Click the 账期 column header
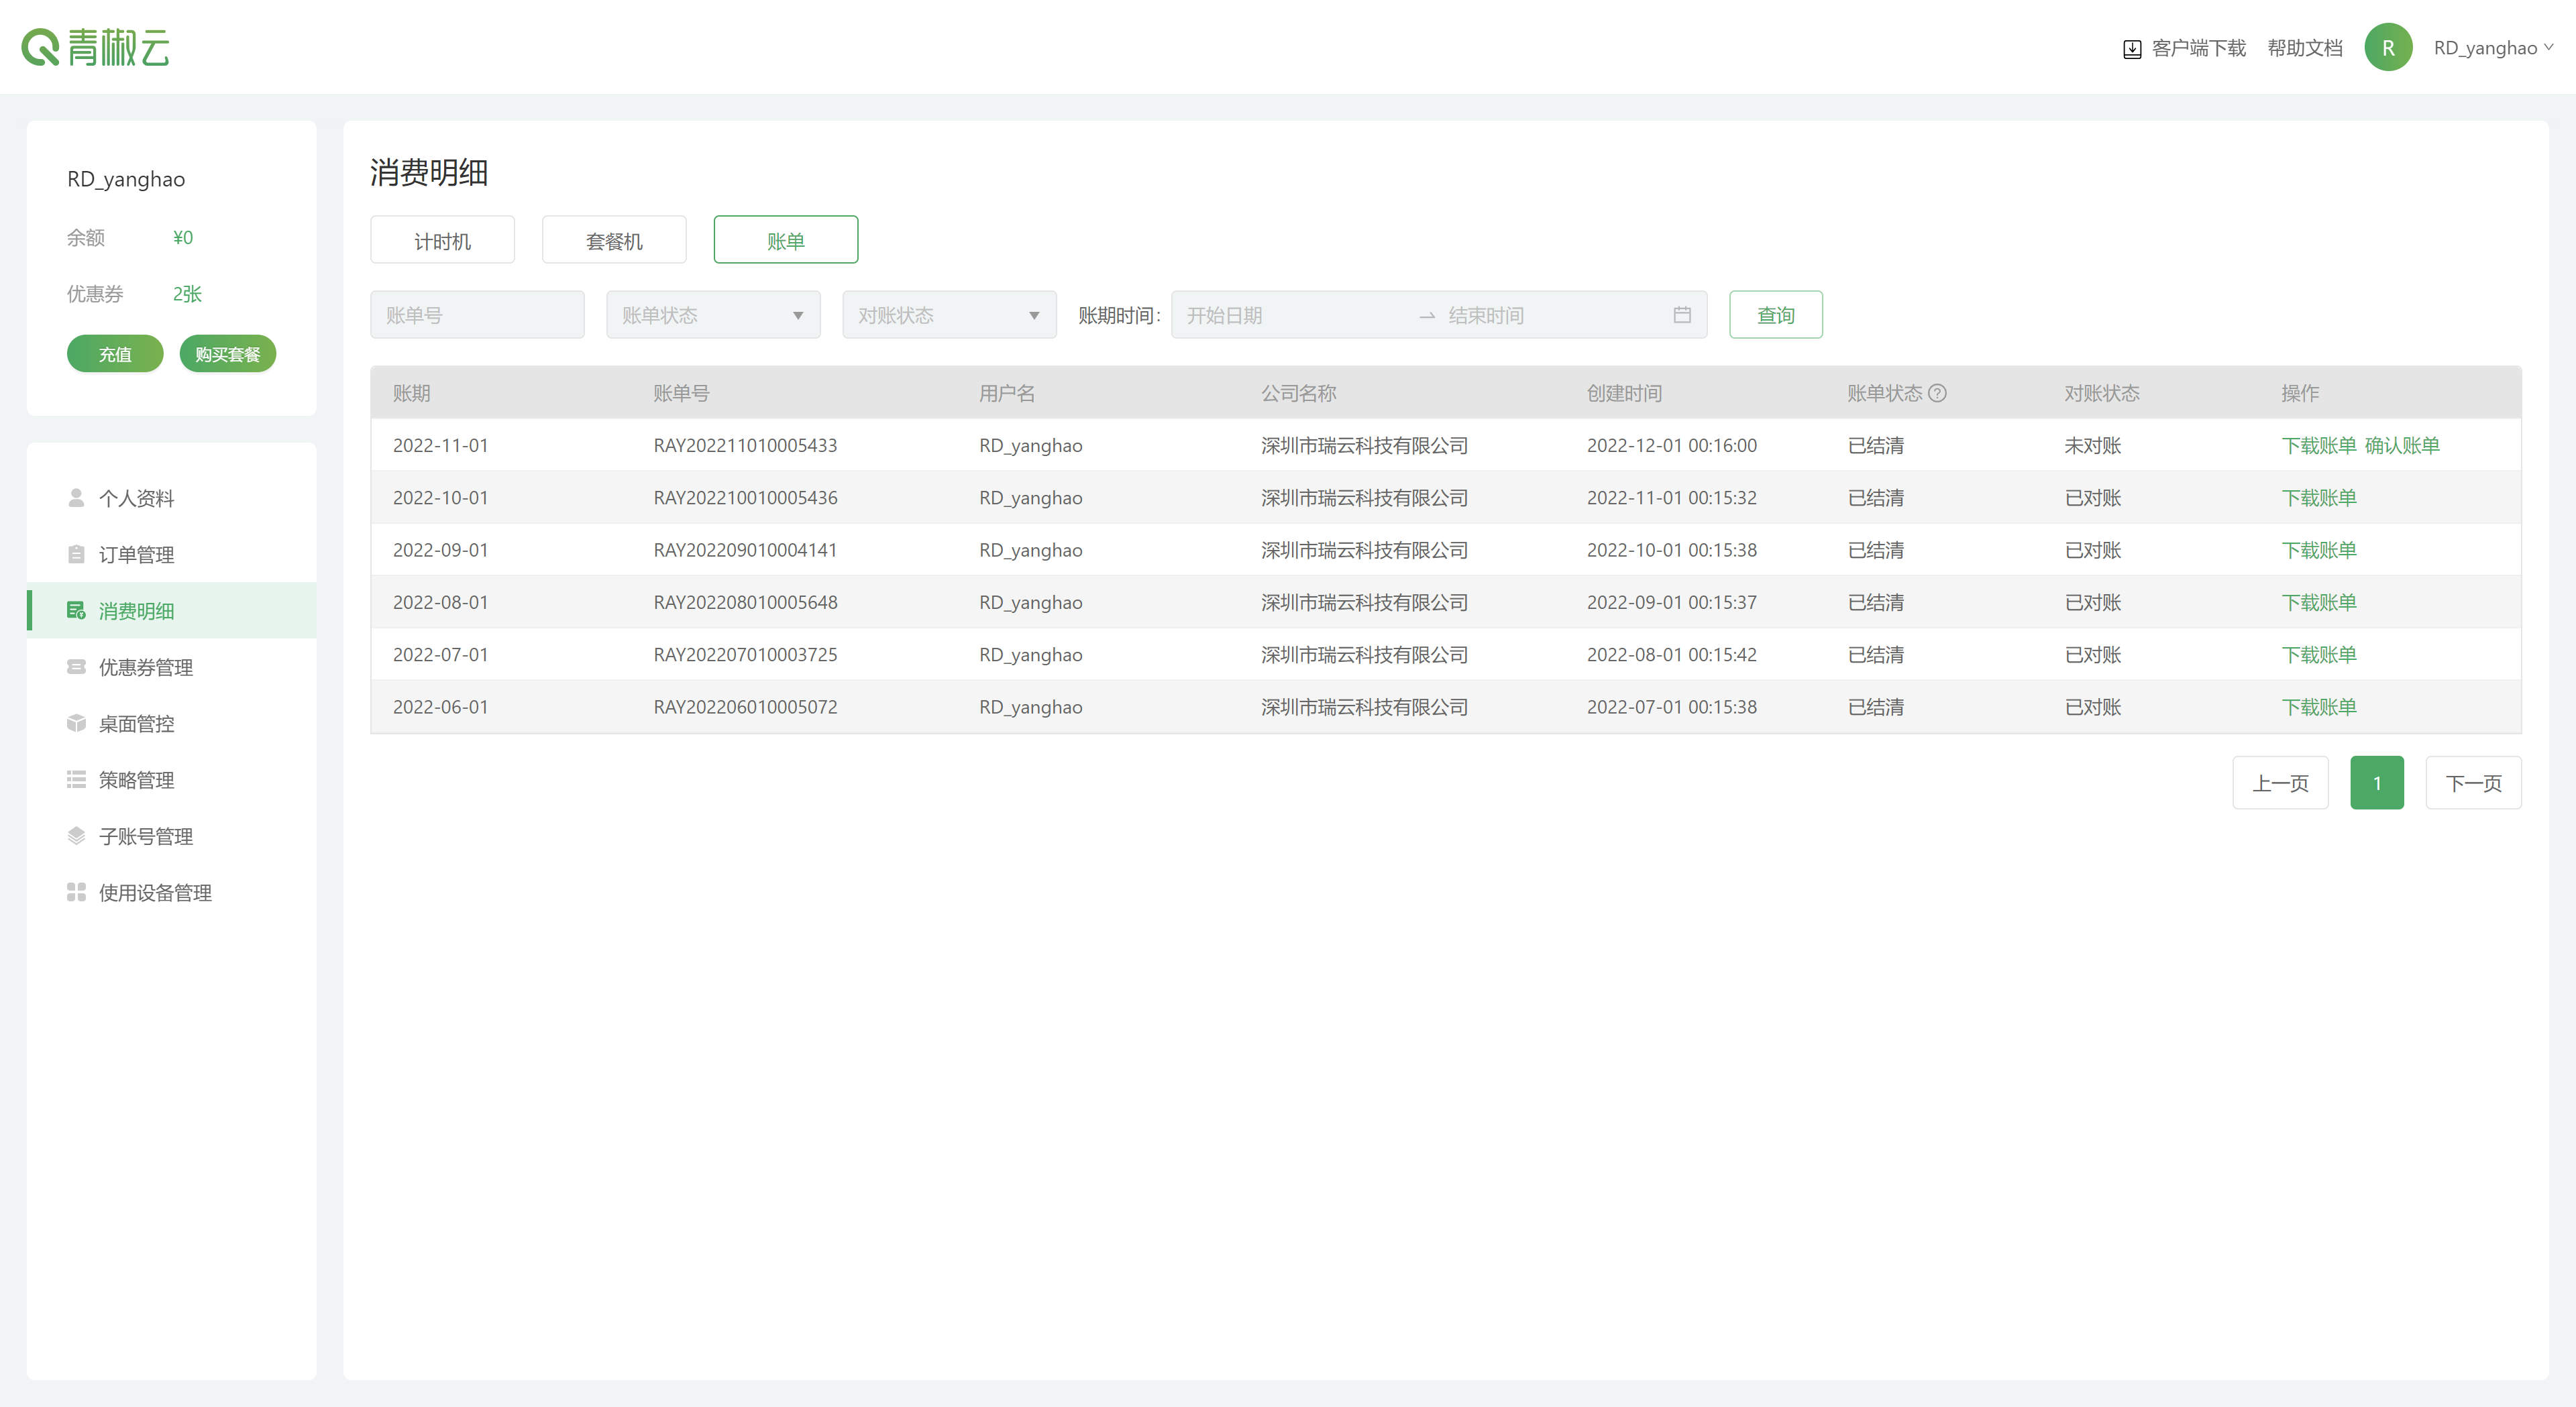Image resolution: width=2576 pixels, height=1407 pixels. point(411,393)
